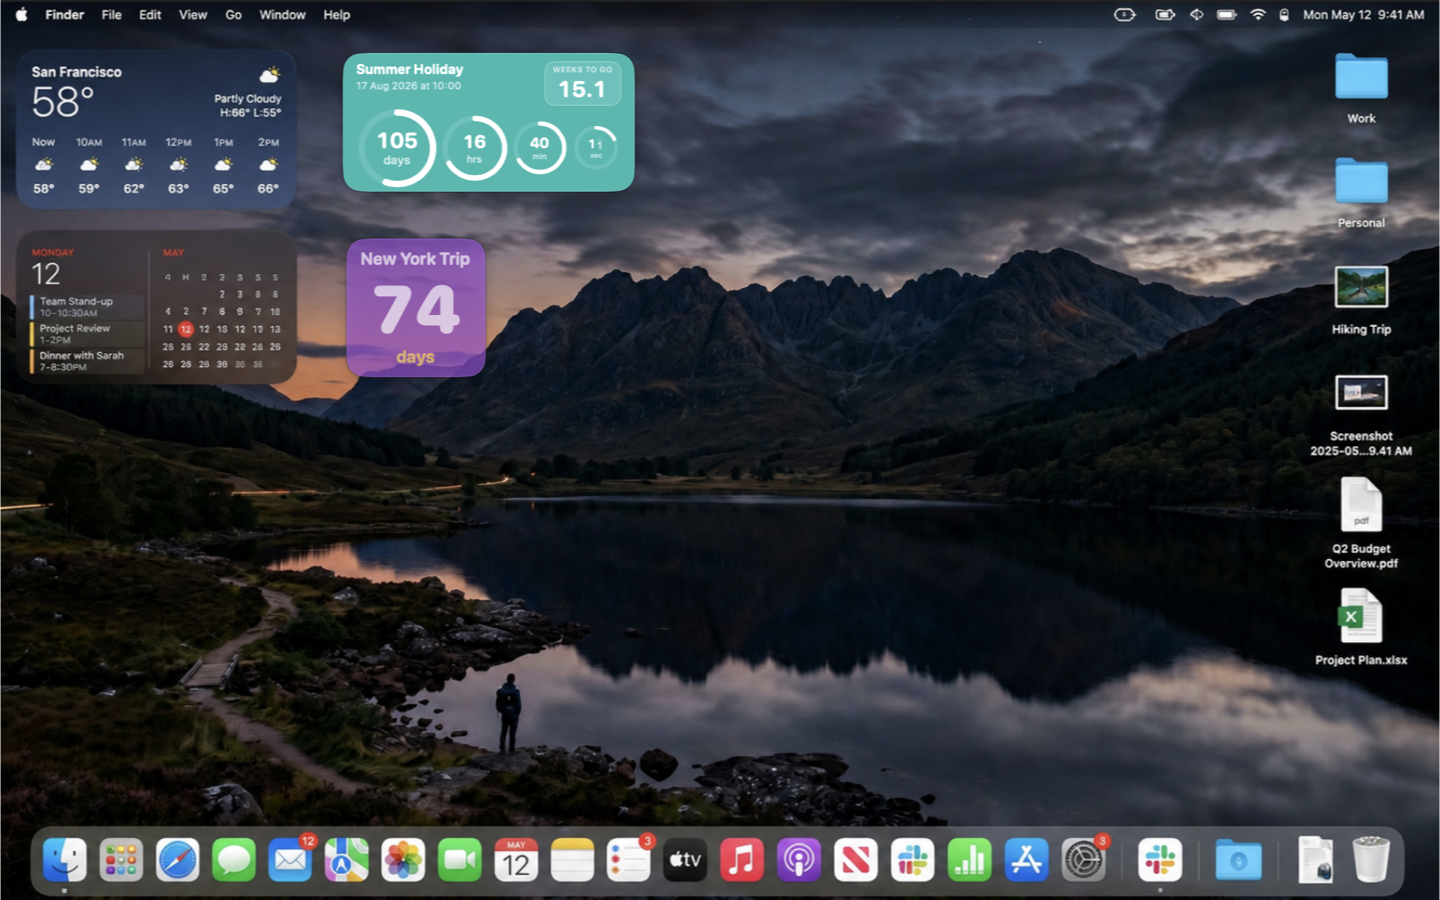Click the San Francisco weather widget title
1440x900 pixels.
click(x=76, y=72)
